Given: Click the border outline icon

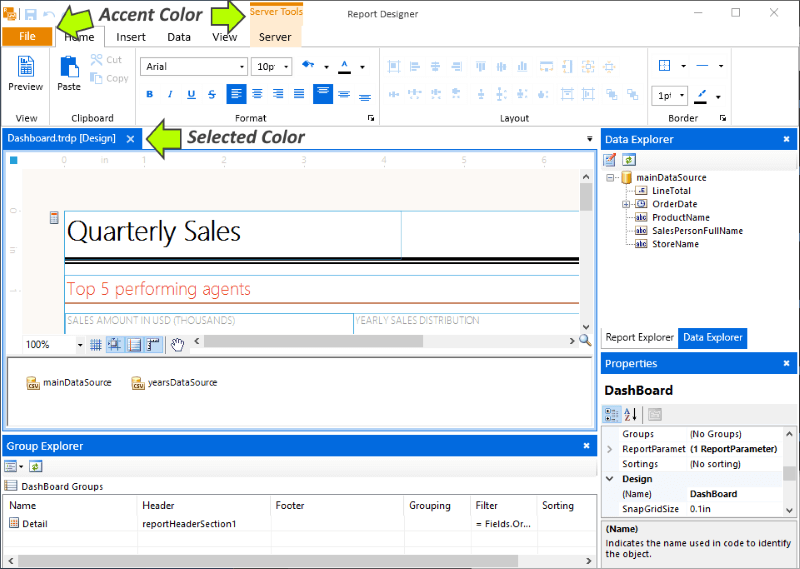Looking at the screenshot, I should pyautogui.click(x=664, y=65).
